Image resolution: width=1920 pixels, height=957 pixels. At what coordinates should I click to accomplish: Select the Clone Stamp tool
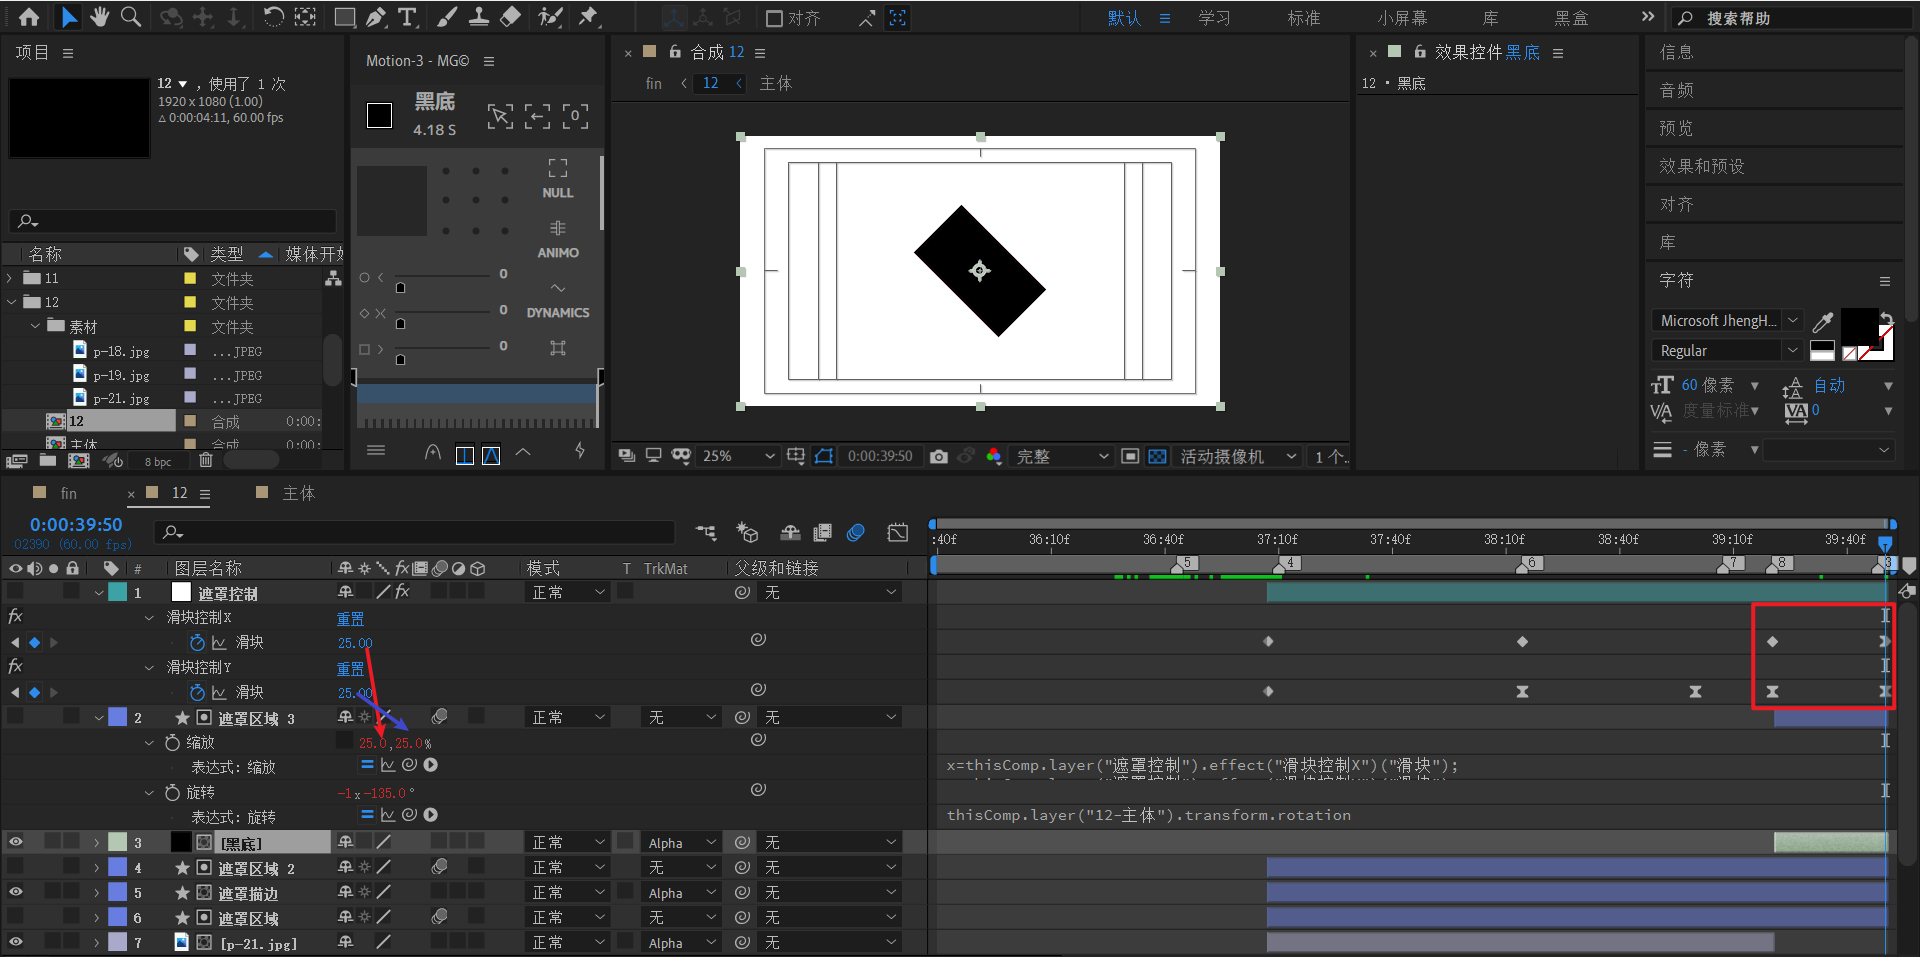[x=479, y=17]
